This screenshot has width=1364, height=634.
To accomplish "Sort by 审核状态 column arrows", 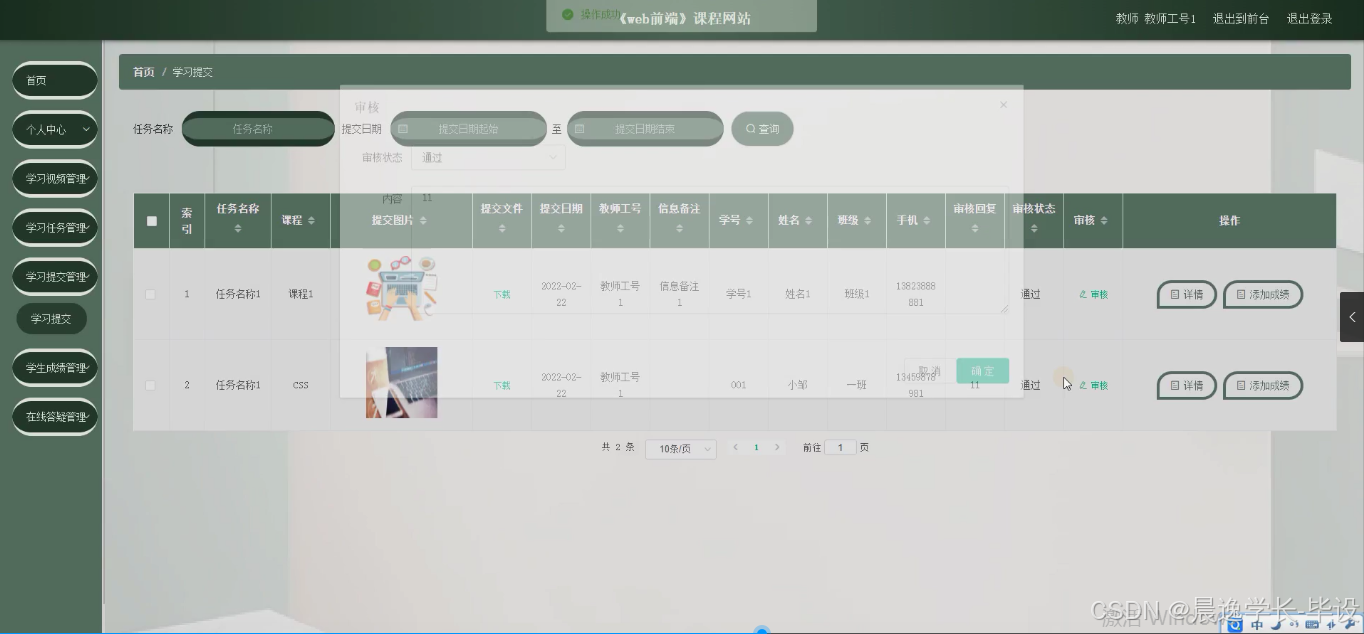I will coord(1034,229).
